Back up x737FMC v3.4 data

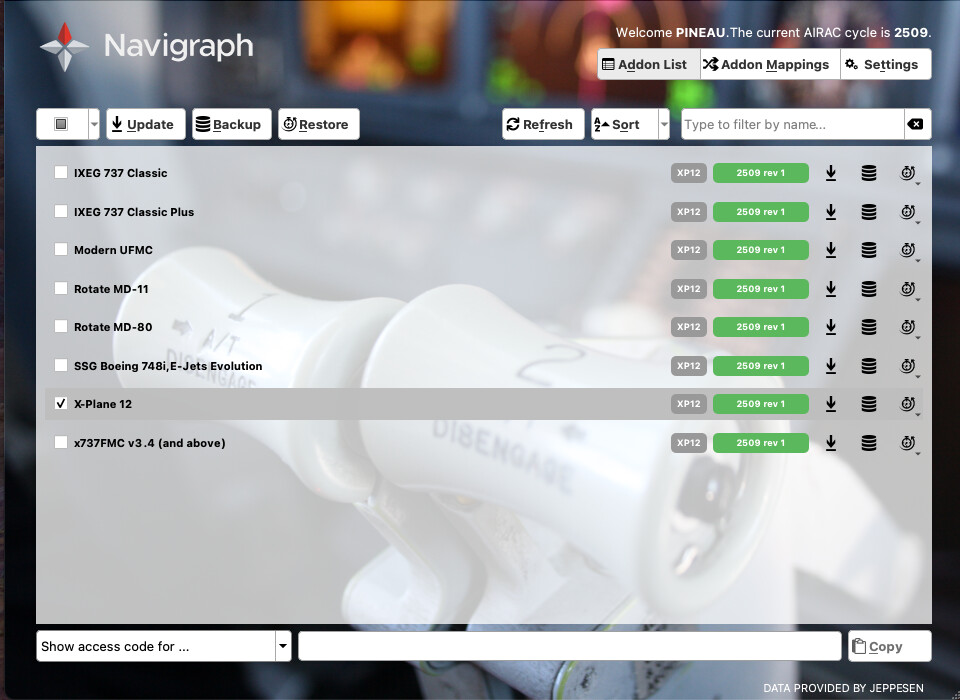869,443
